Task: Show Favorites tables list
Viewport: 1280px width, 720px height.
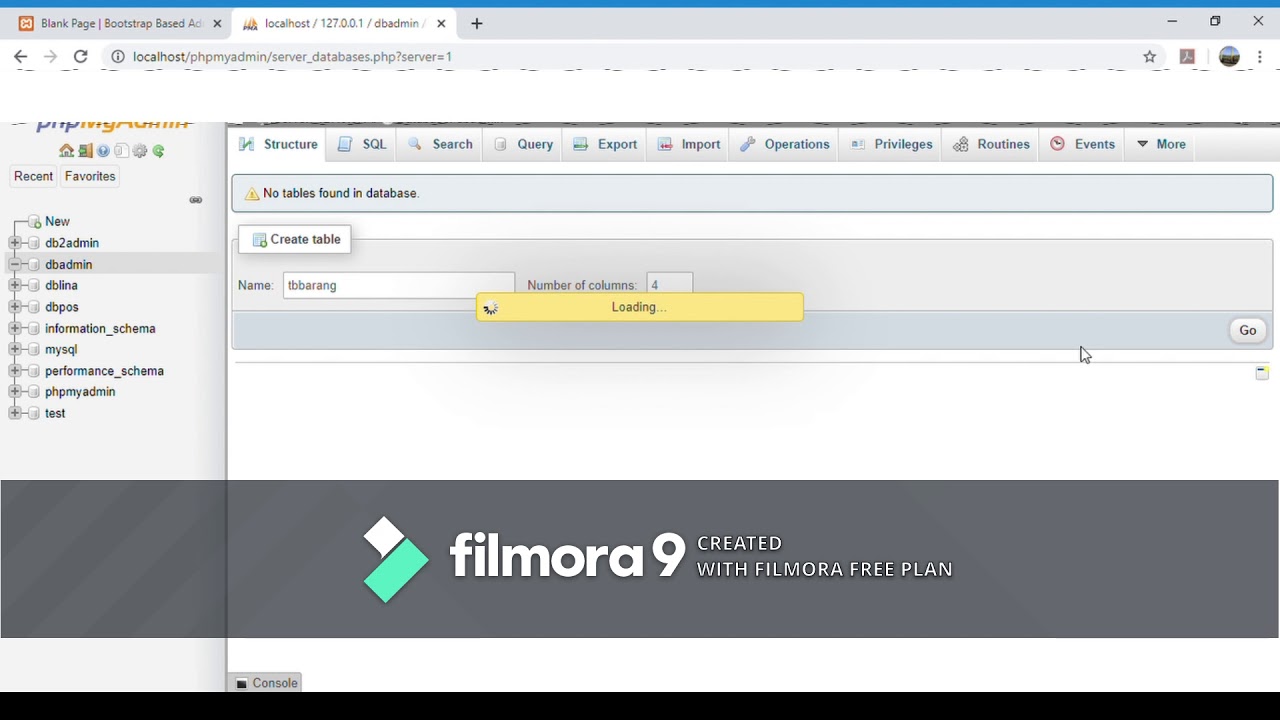Action: (x=90, y=176)
